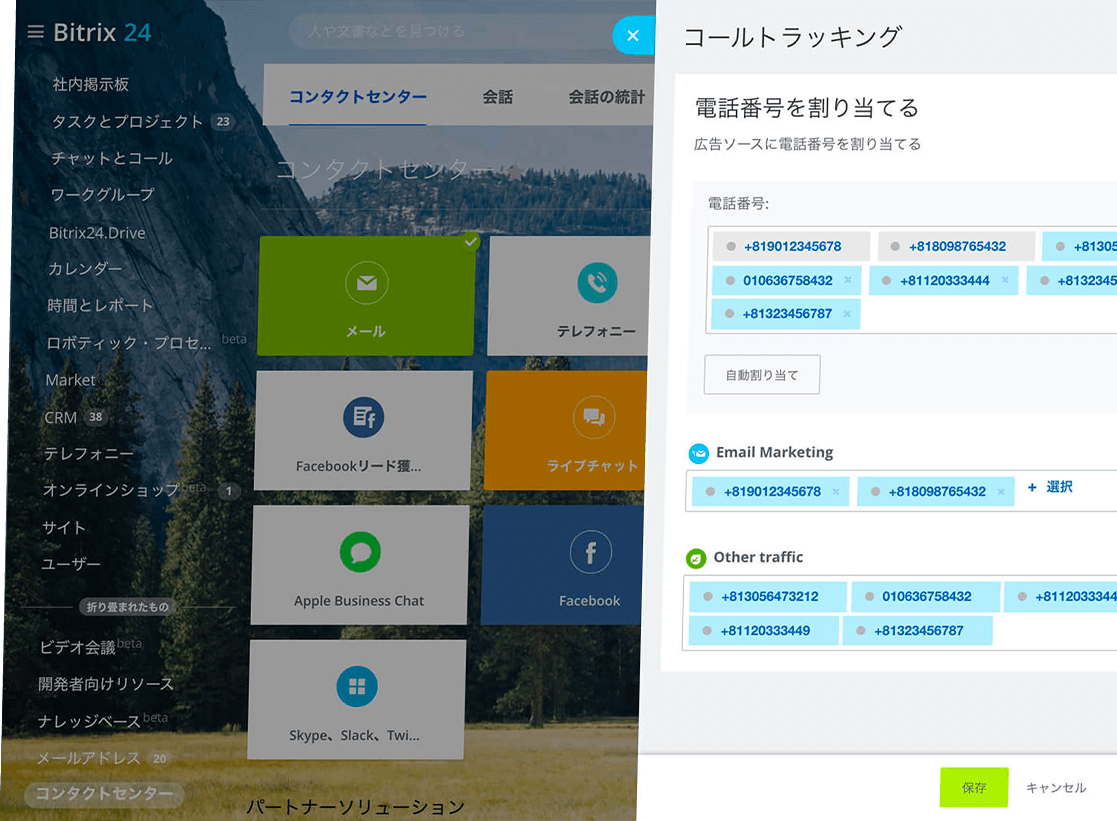Select phone number +819012345678 in the number list
Screen dimensions: 1117x821
point(791,247)
